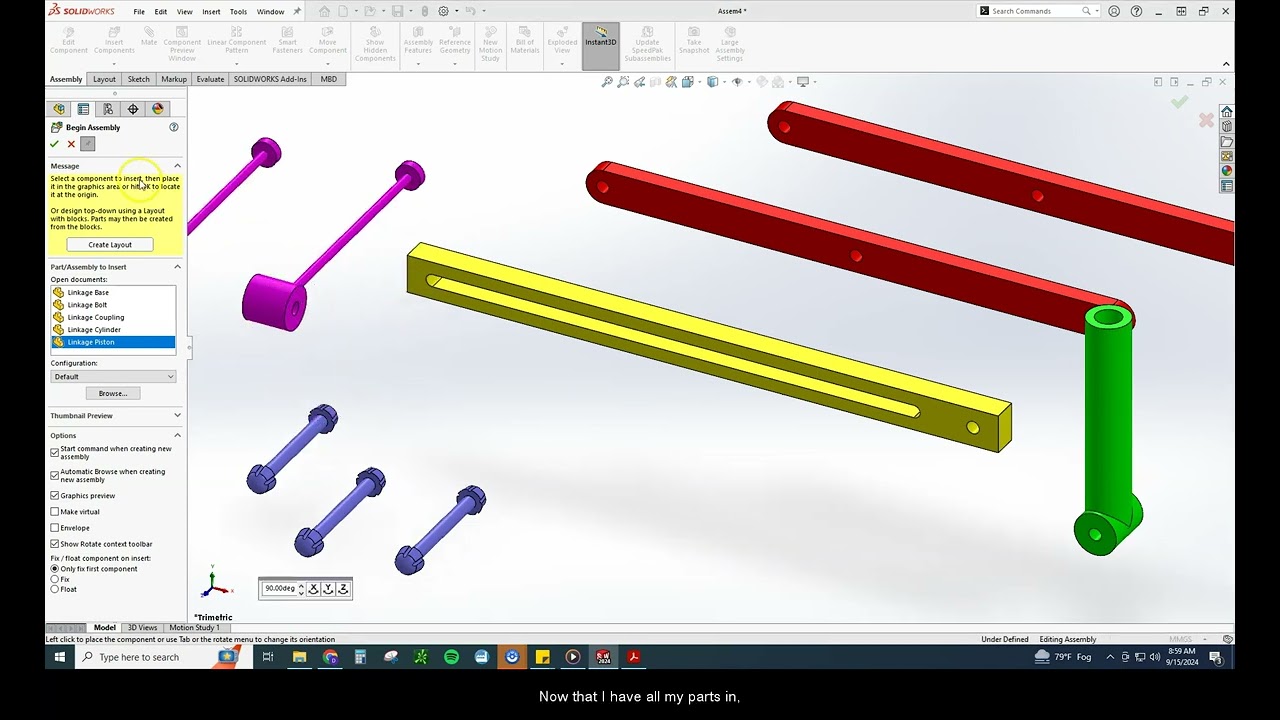The height and width of the screenshot is (720, 1280).
Task: Click the Save icon in title bar
Action: [397, 11]
